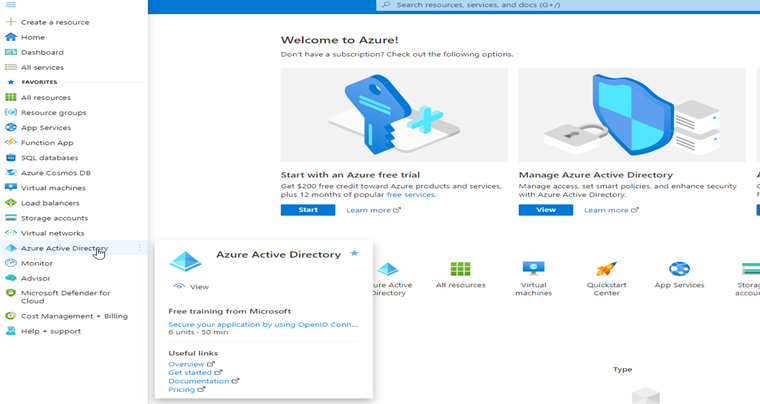Open Load balancers icon in sidebar
The height and width of the screenshot is (404, 760).
(11, 202)
